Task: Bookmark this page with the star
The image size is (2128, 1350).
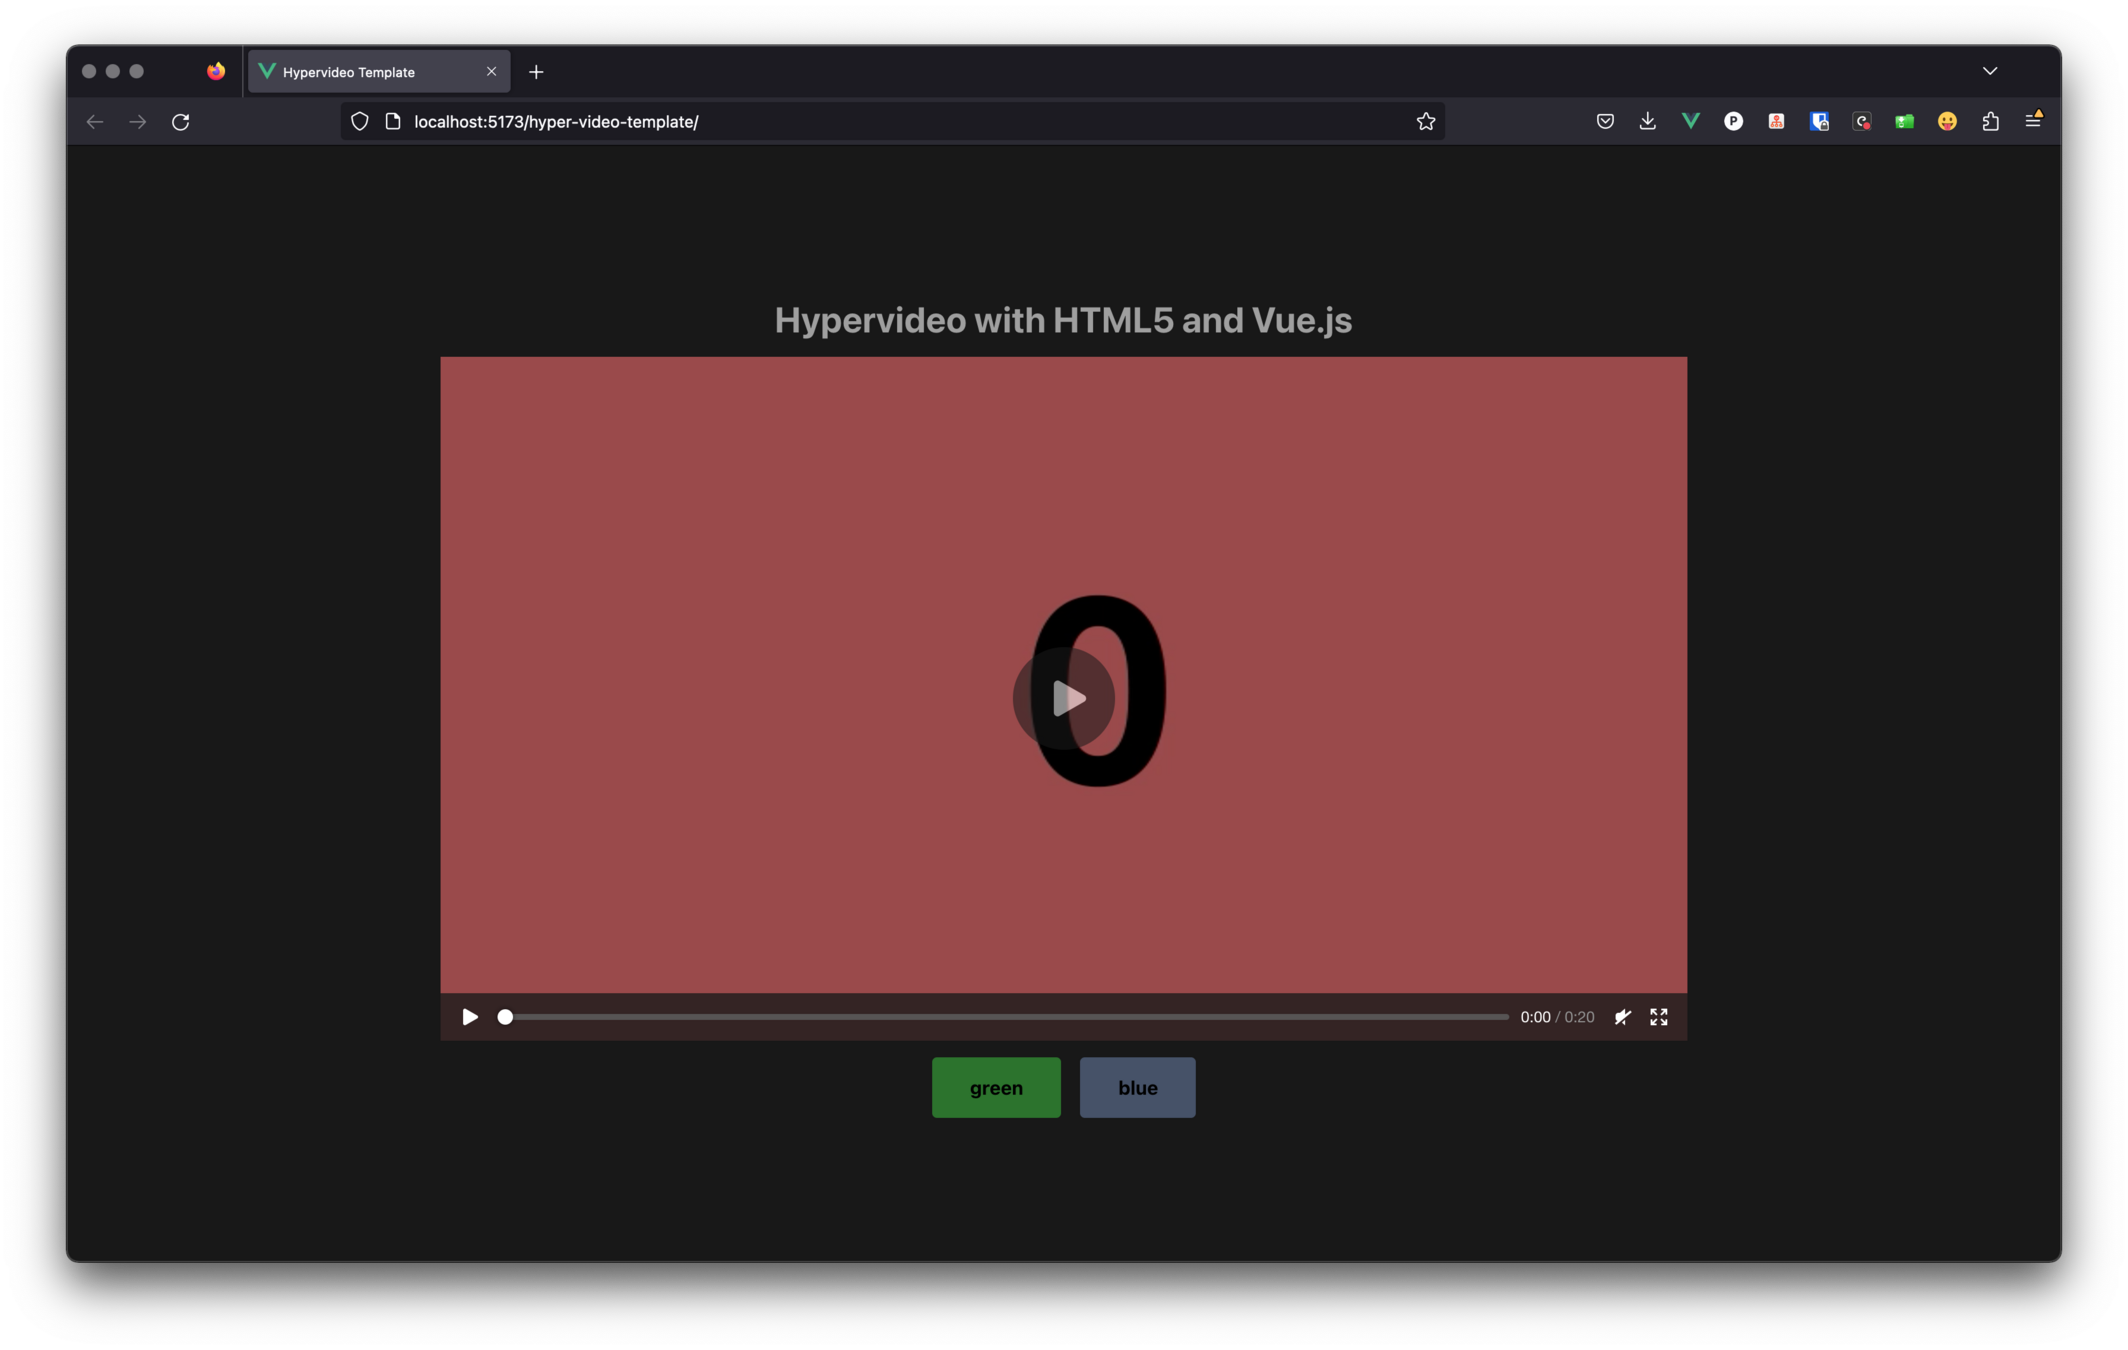Action: point(1425,121)
